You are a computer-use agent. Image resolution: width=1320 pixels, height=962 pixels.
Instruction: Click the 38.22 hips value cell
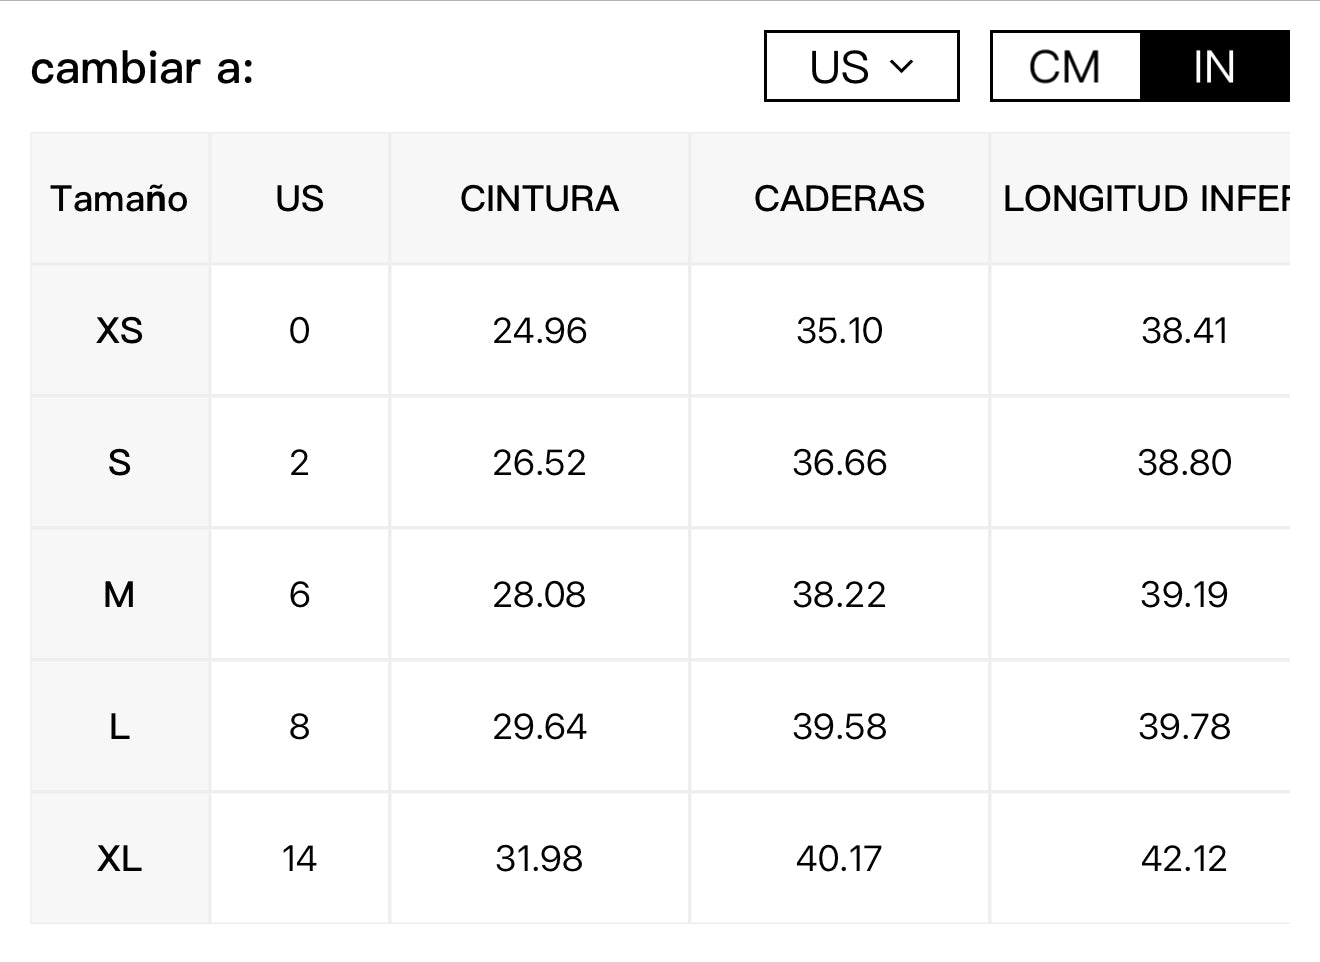click(839, 594)
